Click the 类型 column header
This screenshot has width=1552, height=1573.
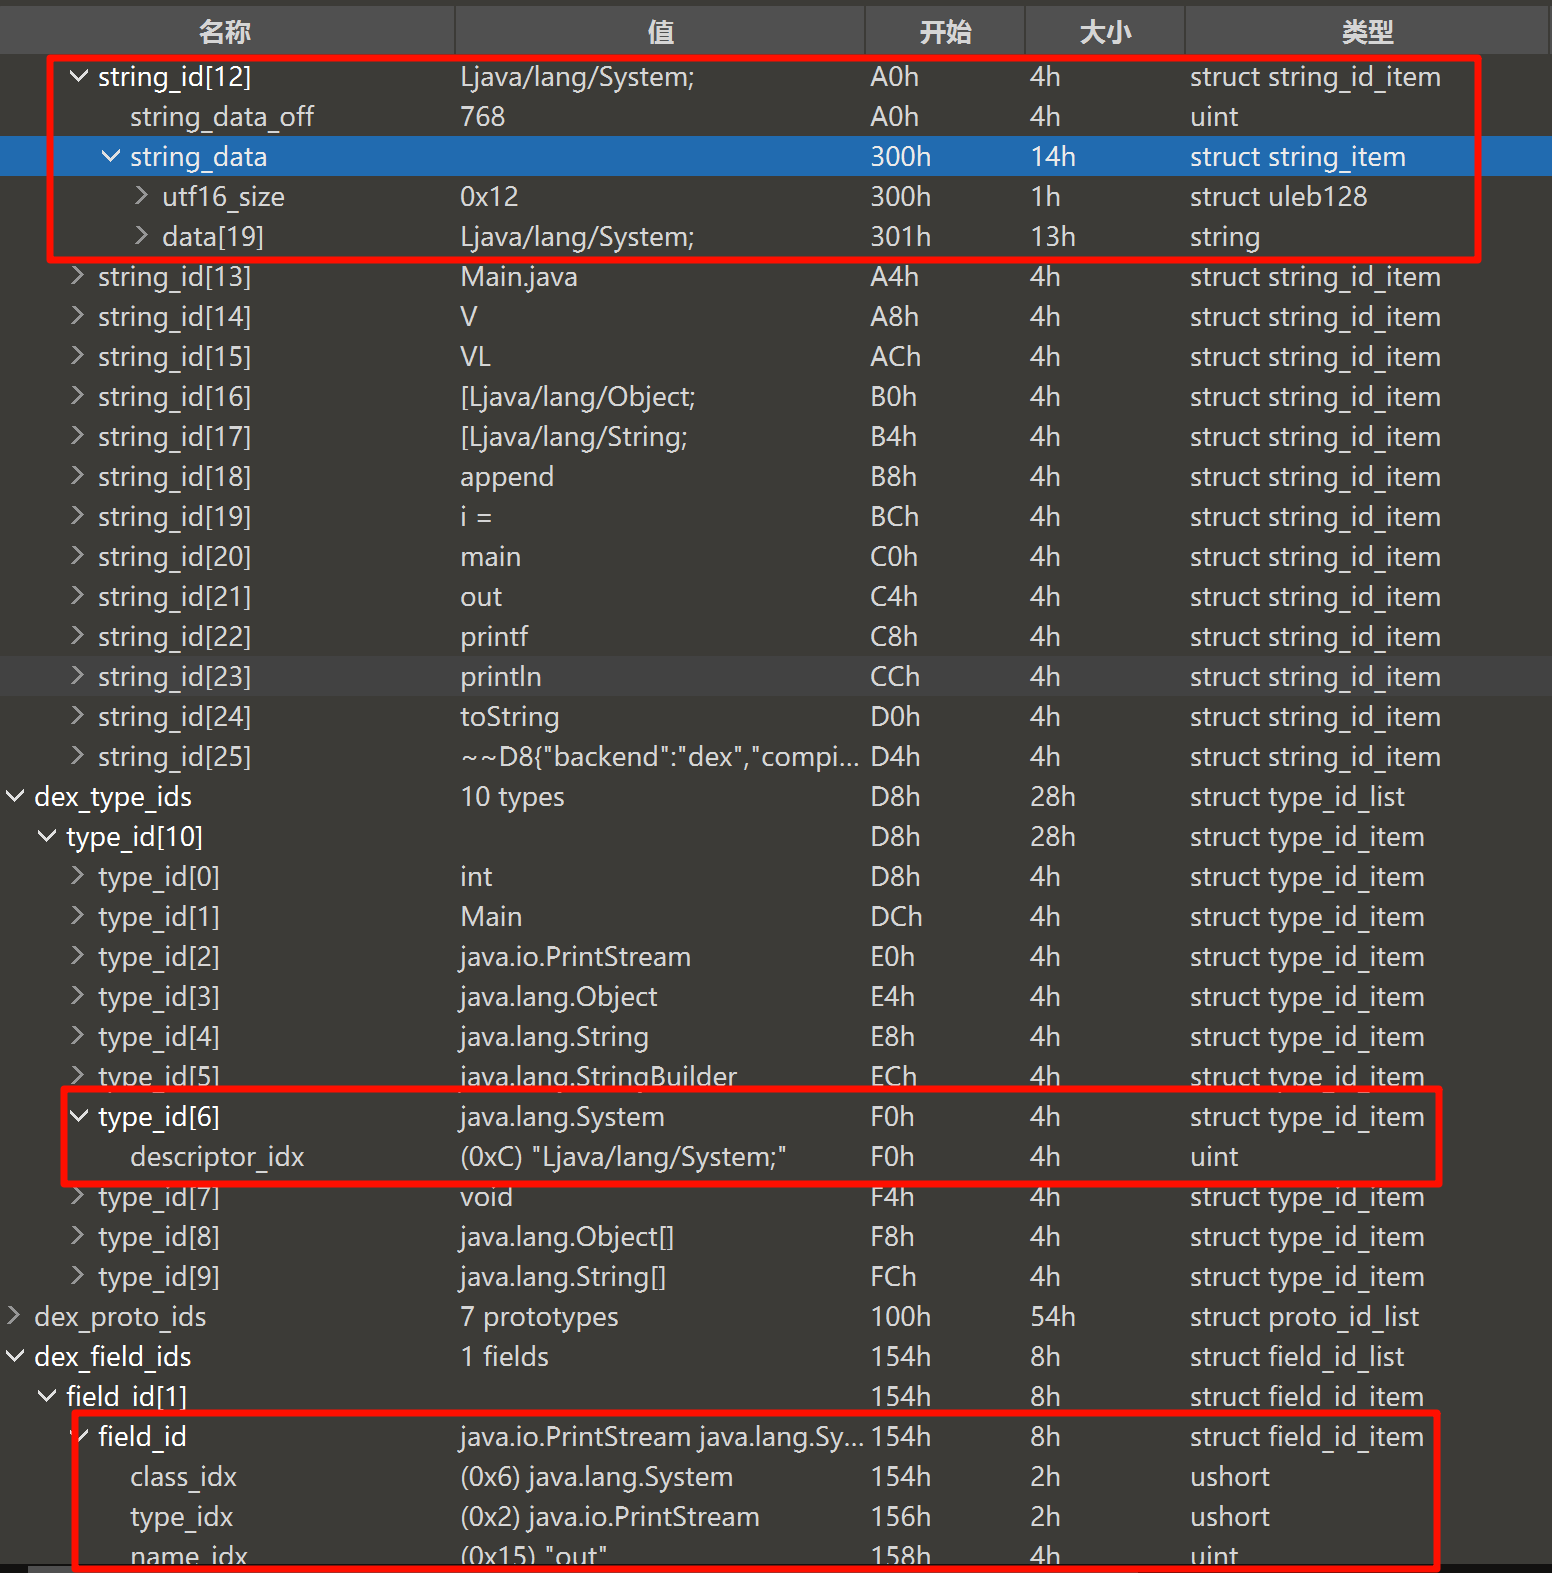1367,32
